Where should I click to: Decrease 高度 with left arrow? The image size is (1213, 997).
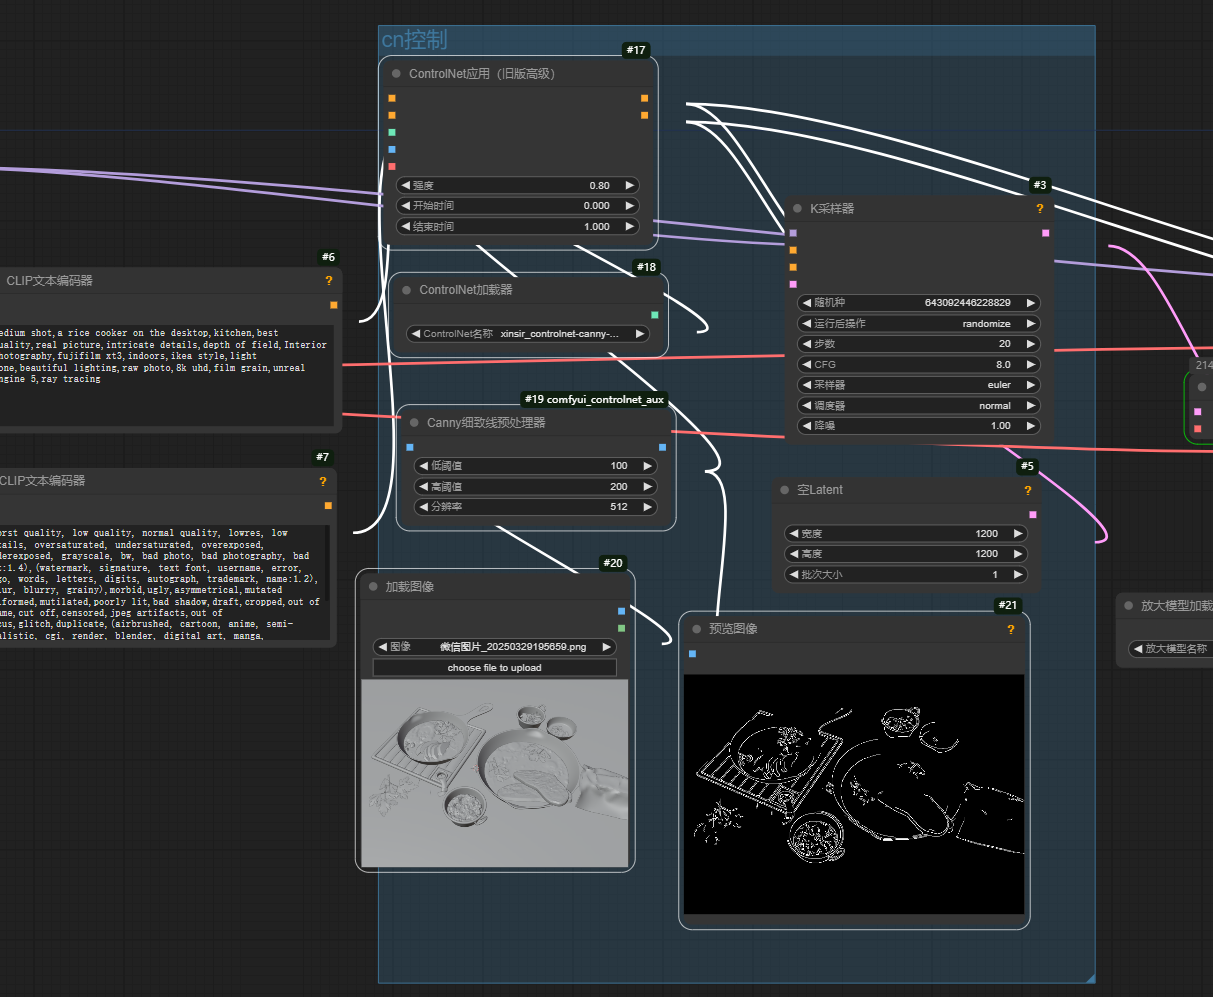click(793, 554)
